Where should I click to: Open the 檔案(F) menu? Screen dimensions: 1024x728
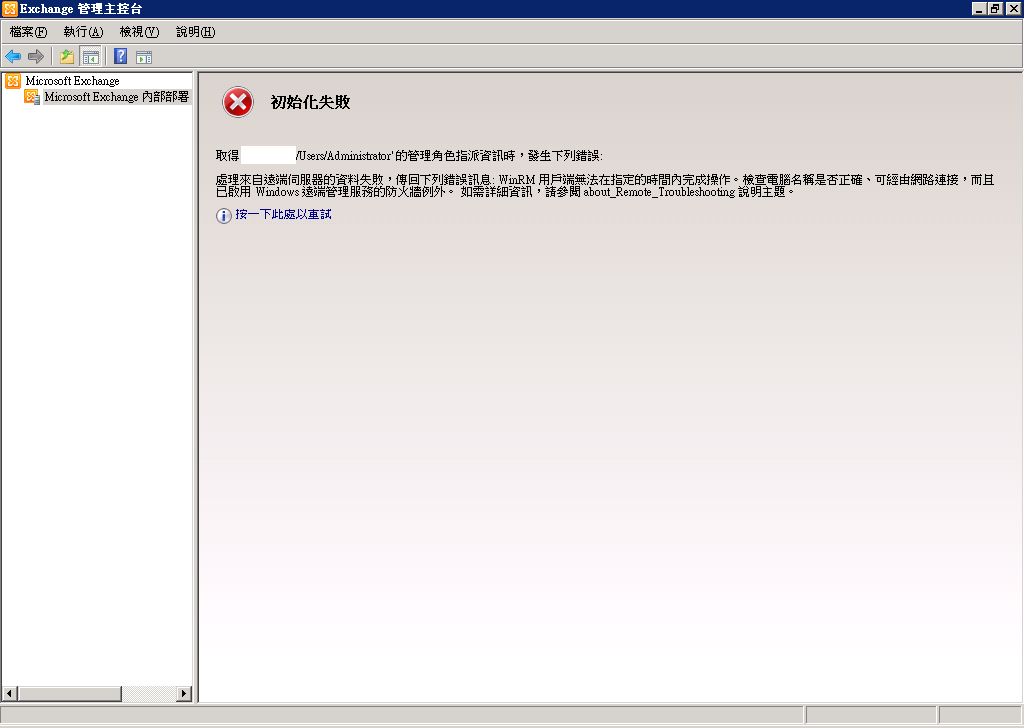28,31
